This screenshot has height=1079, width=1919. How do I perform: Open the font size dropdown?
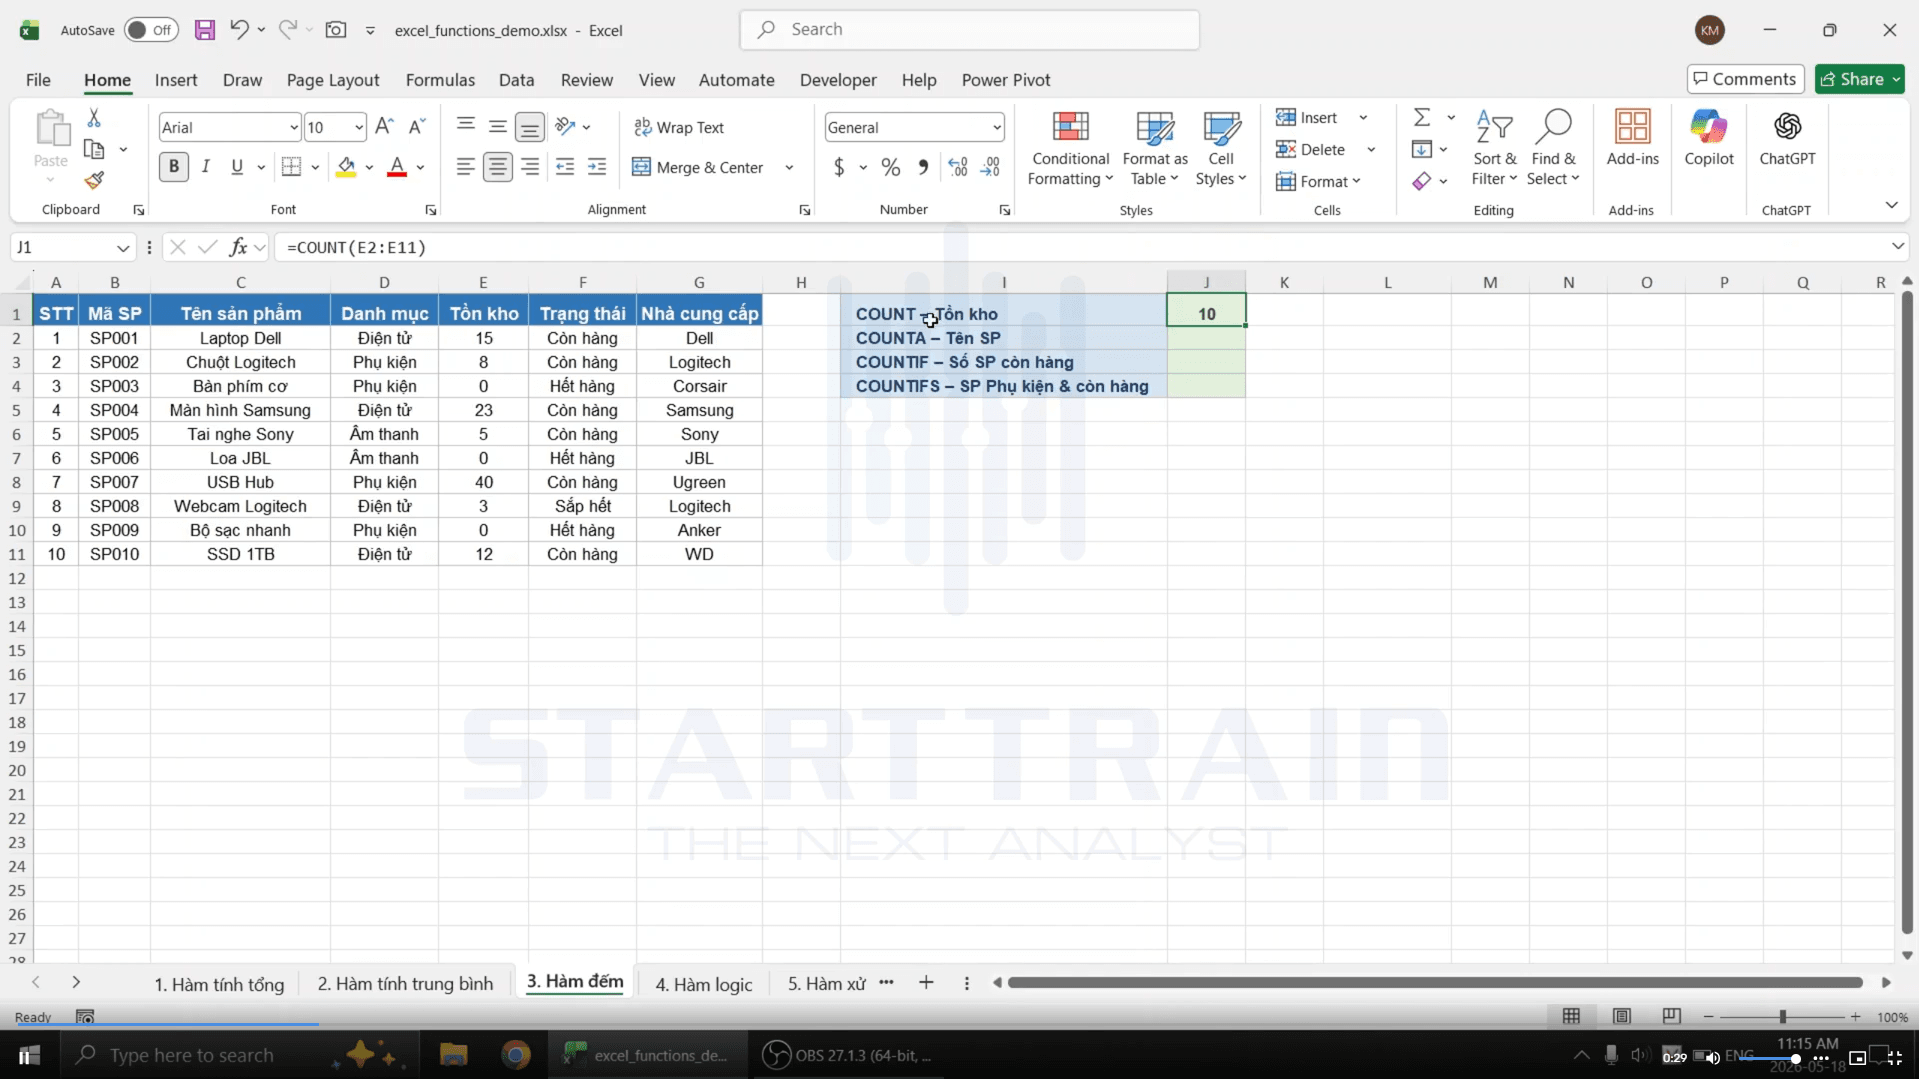point(359,127)
